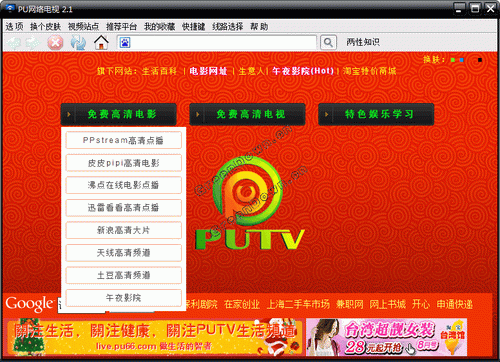Click the red stop loading icon
This screenshot has height=362, width=500.
tap(55, 43)
